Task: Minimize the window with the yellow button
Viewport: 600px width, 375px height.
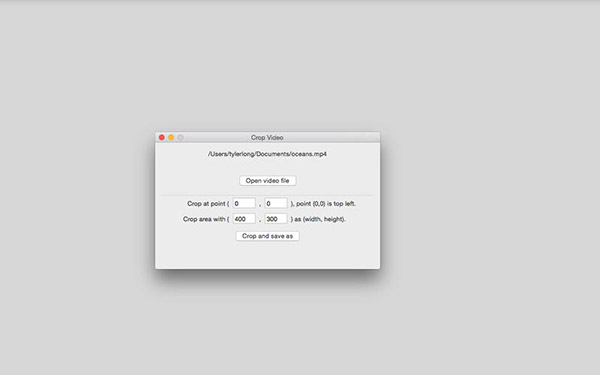Action: 171,137
